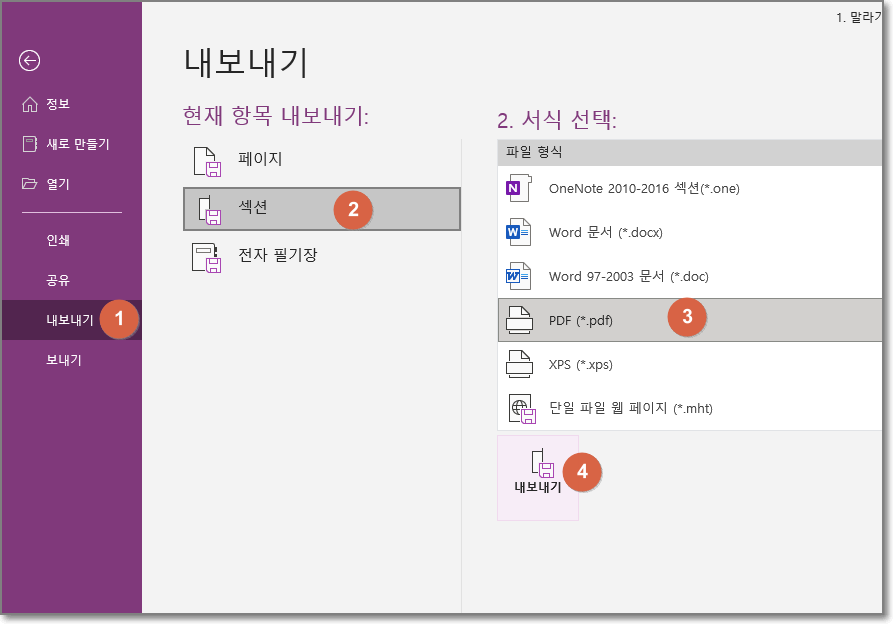Image resolution: width=893 pixels, height=624 pixels.
Task: Open the 열기 file page
Action: pos(54,184)
